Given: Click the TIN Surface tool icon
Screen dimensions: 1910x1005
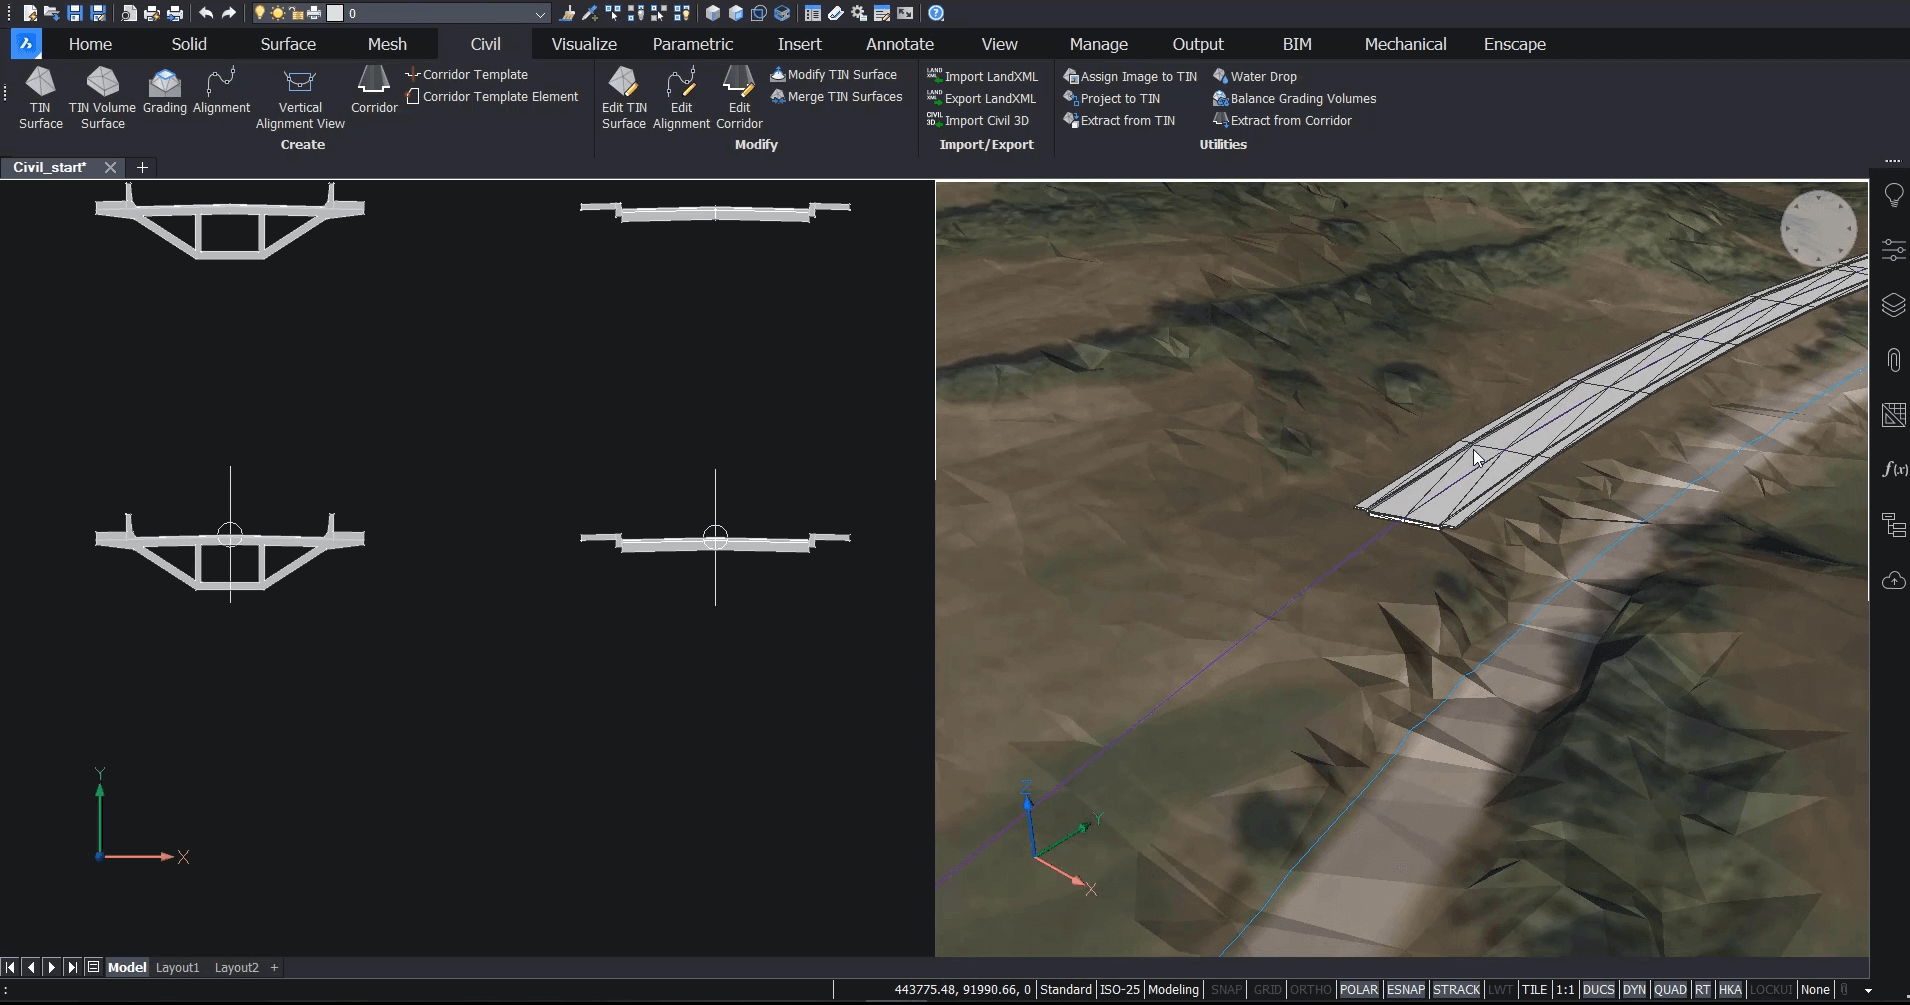Looking at the screenshot, I should point(40,82).
